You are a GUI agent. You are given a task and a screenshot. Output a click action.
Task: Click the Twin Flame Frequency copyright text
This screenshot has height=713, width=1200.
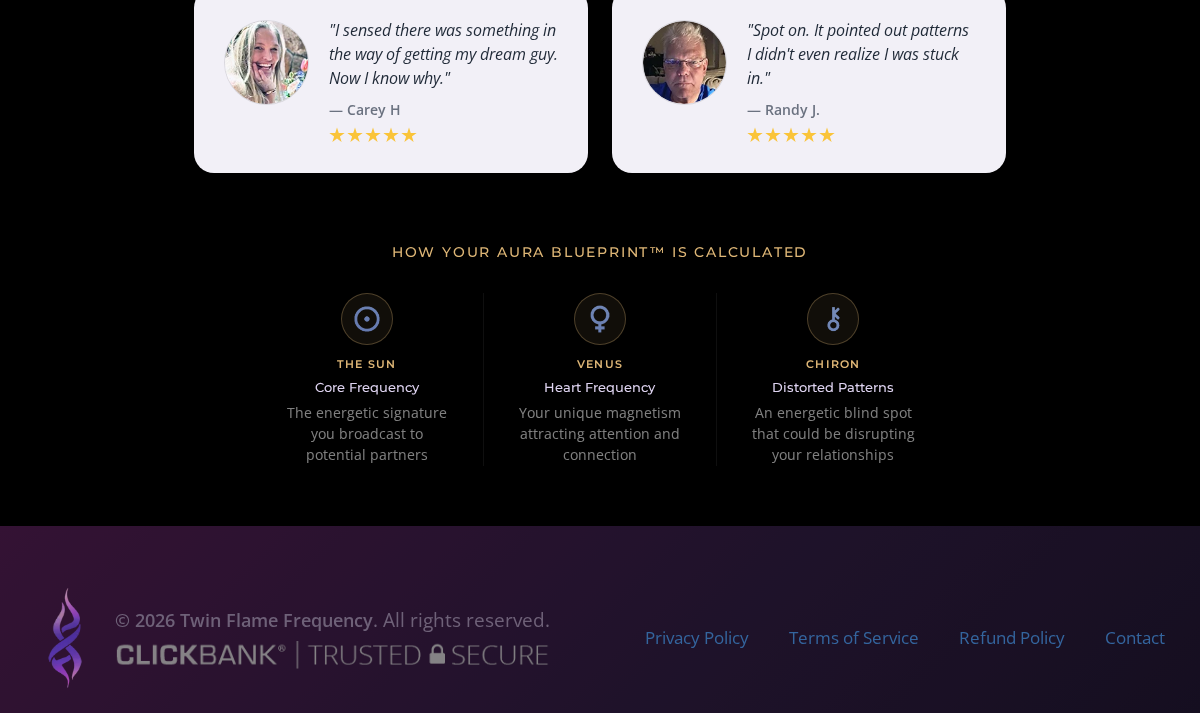point(332,620)
